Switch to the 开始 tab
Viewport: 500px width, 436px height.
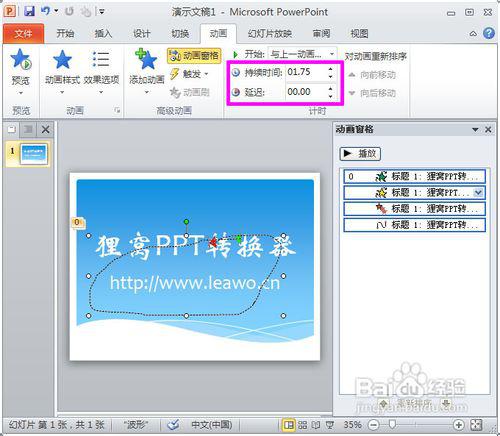coord(65,33)
